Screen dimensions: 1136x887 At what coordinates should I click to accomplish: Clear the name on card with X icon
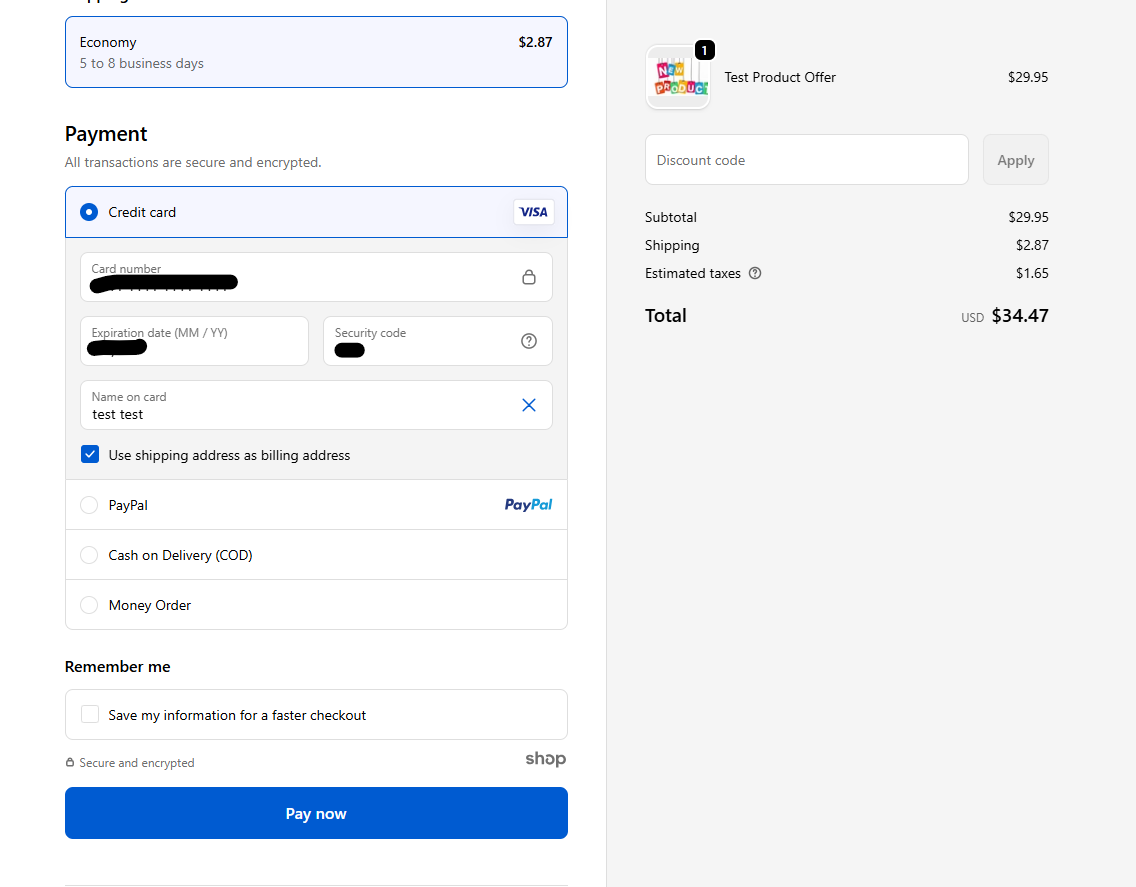(x=529, y=405)
